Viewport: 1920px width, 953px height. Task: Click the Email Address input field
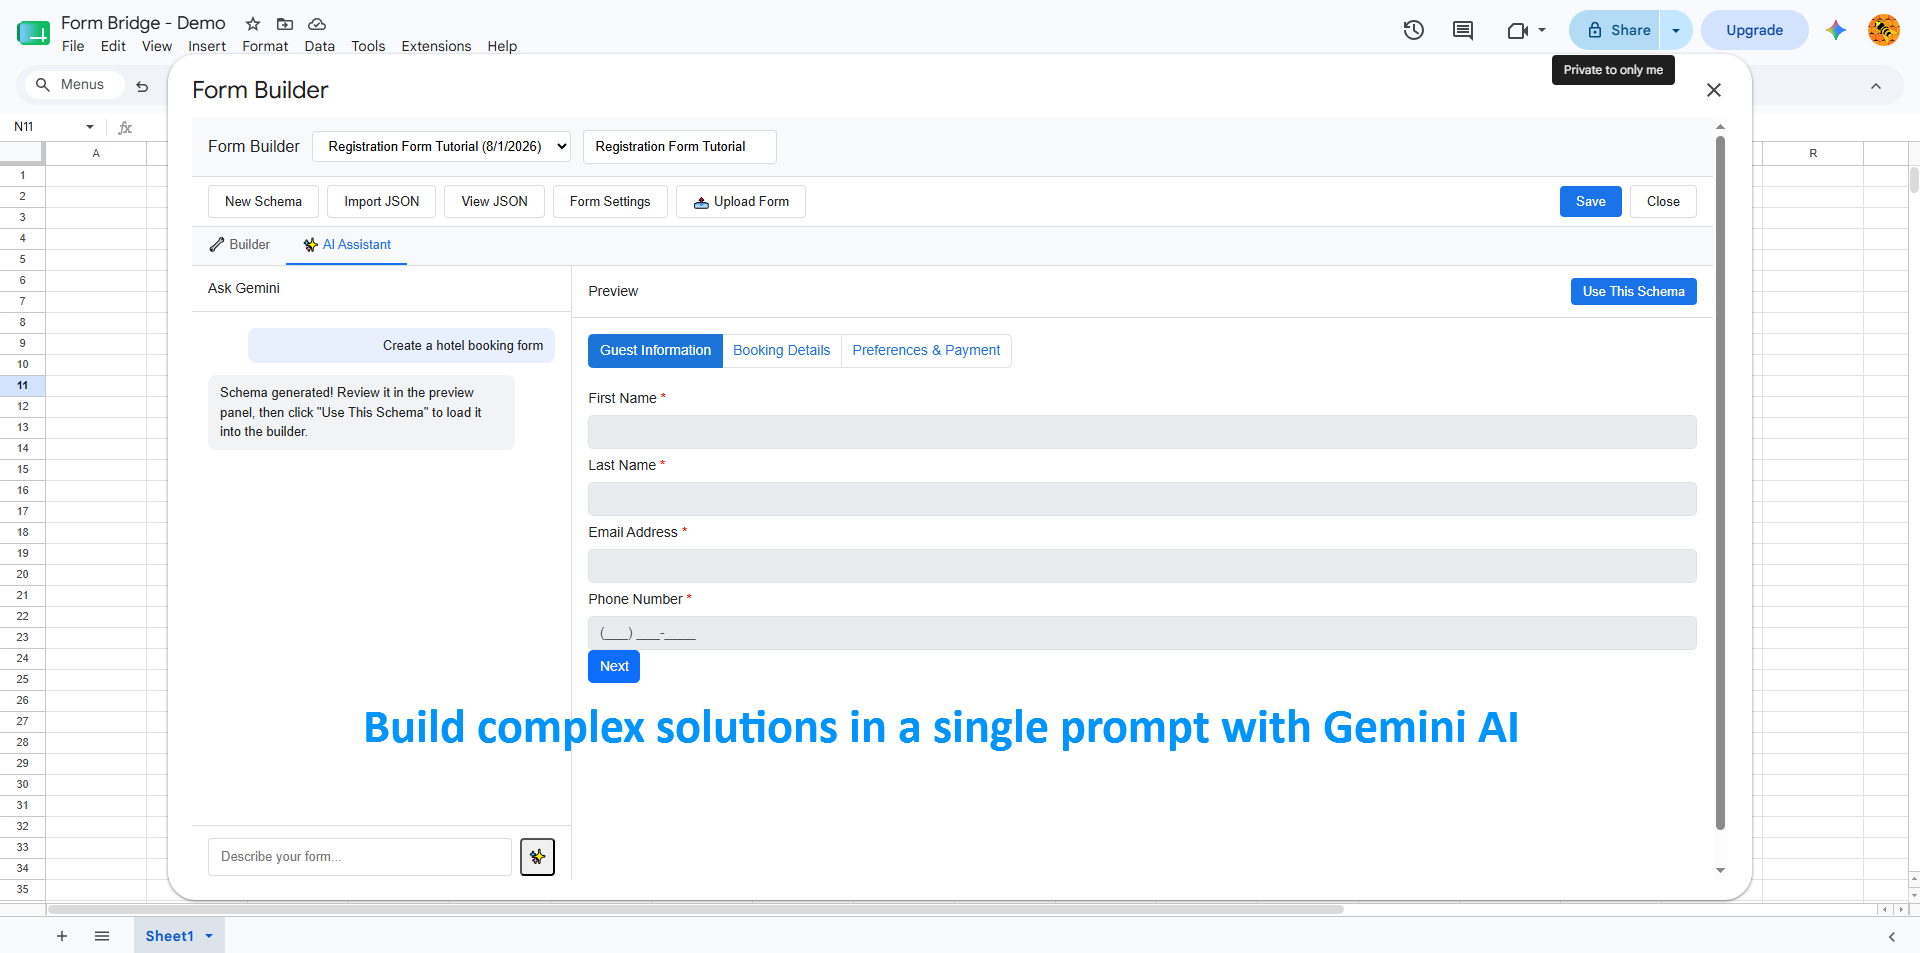click(x=1142, y=566)
